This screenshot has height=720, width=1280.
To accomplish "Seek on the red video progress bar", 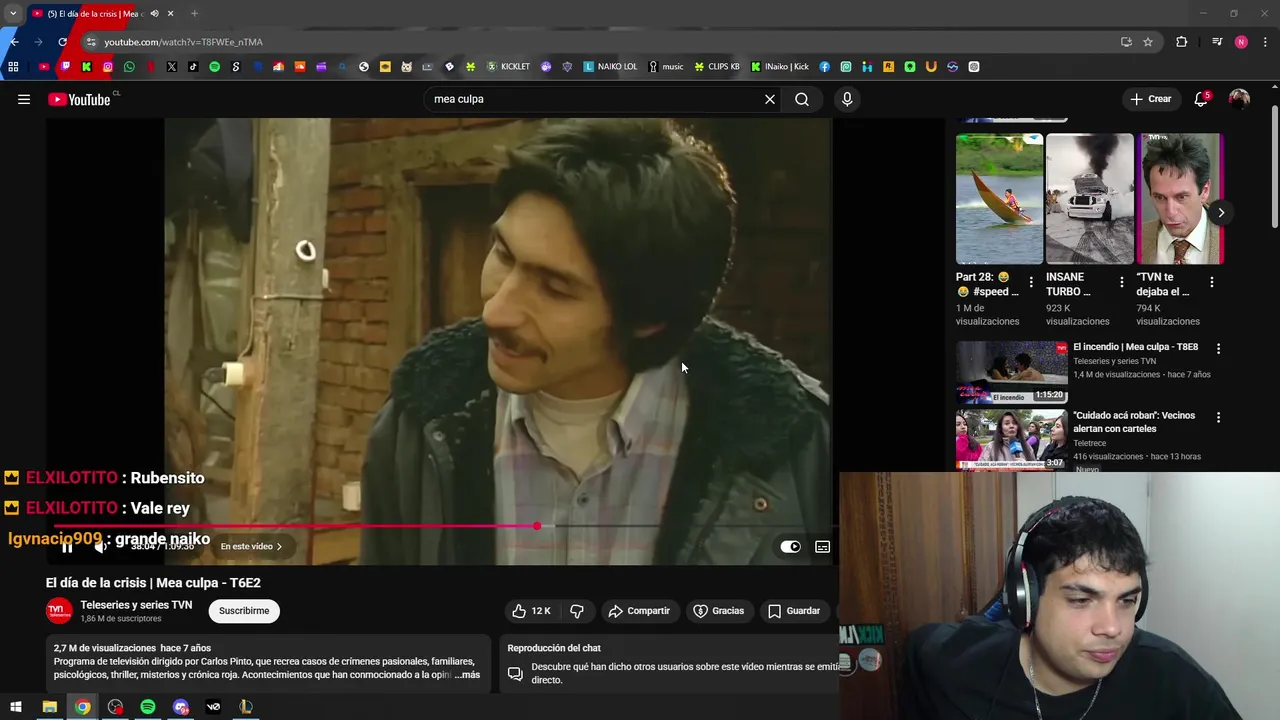I will (443, 525).
